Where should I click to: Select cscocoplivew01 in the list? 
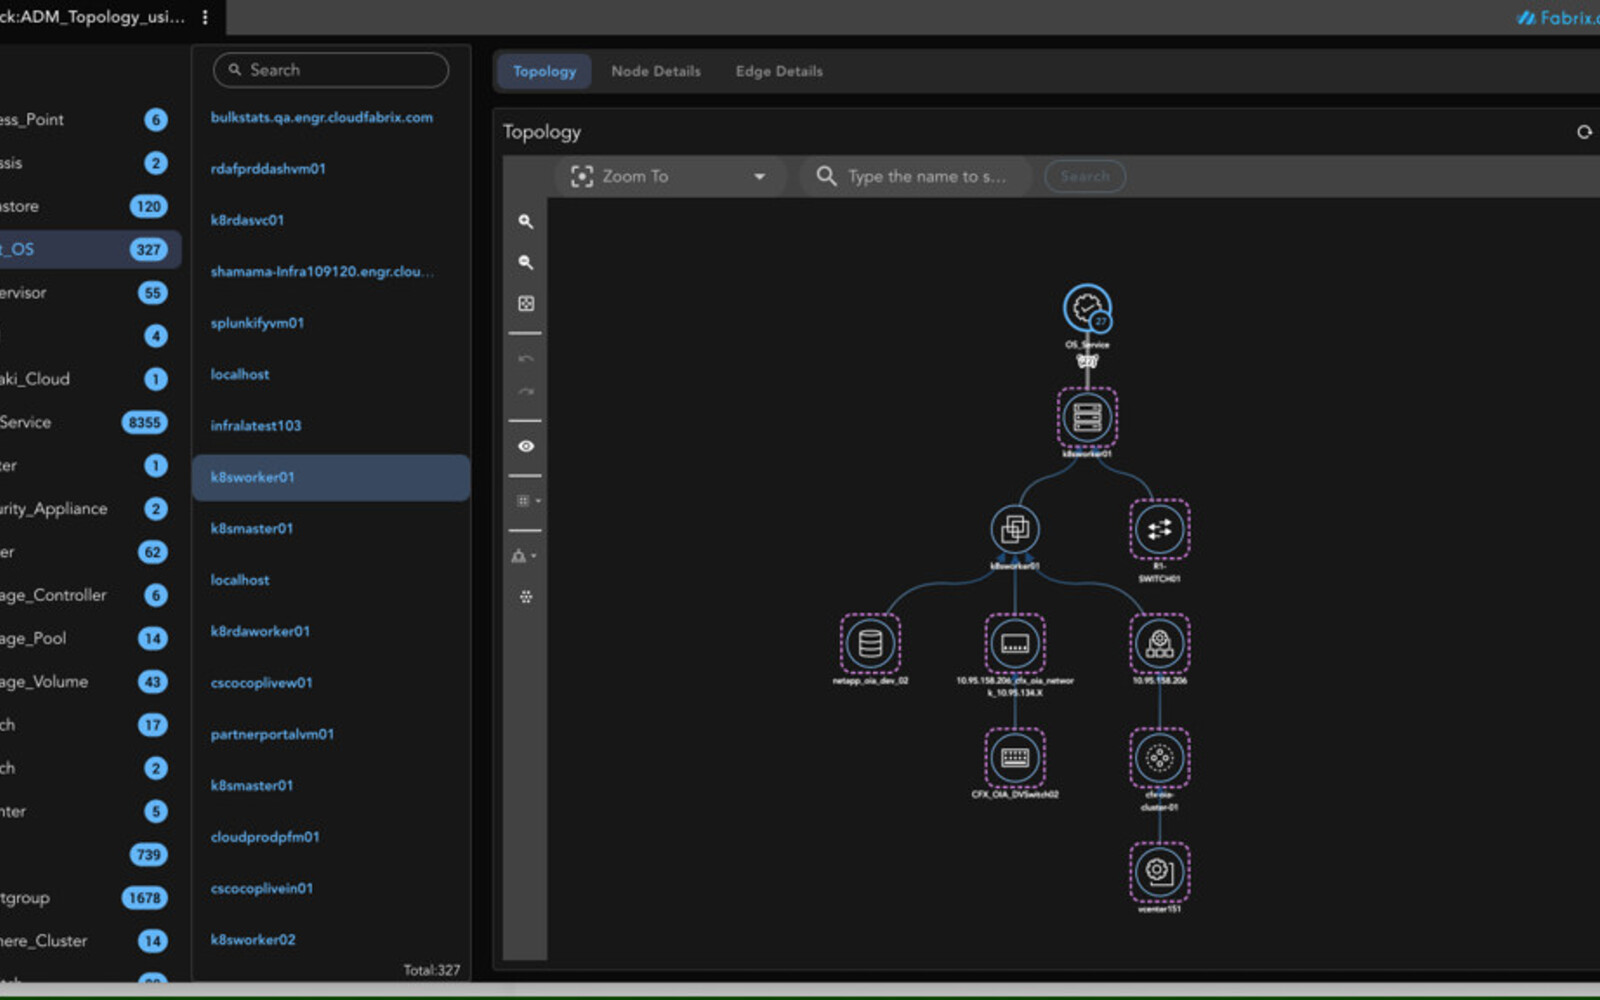click(261, 682)
